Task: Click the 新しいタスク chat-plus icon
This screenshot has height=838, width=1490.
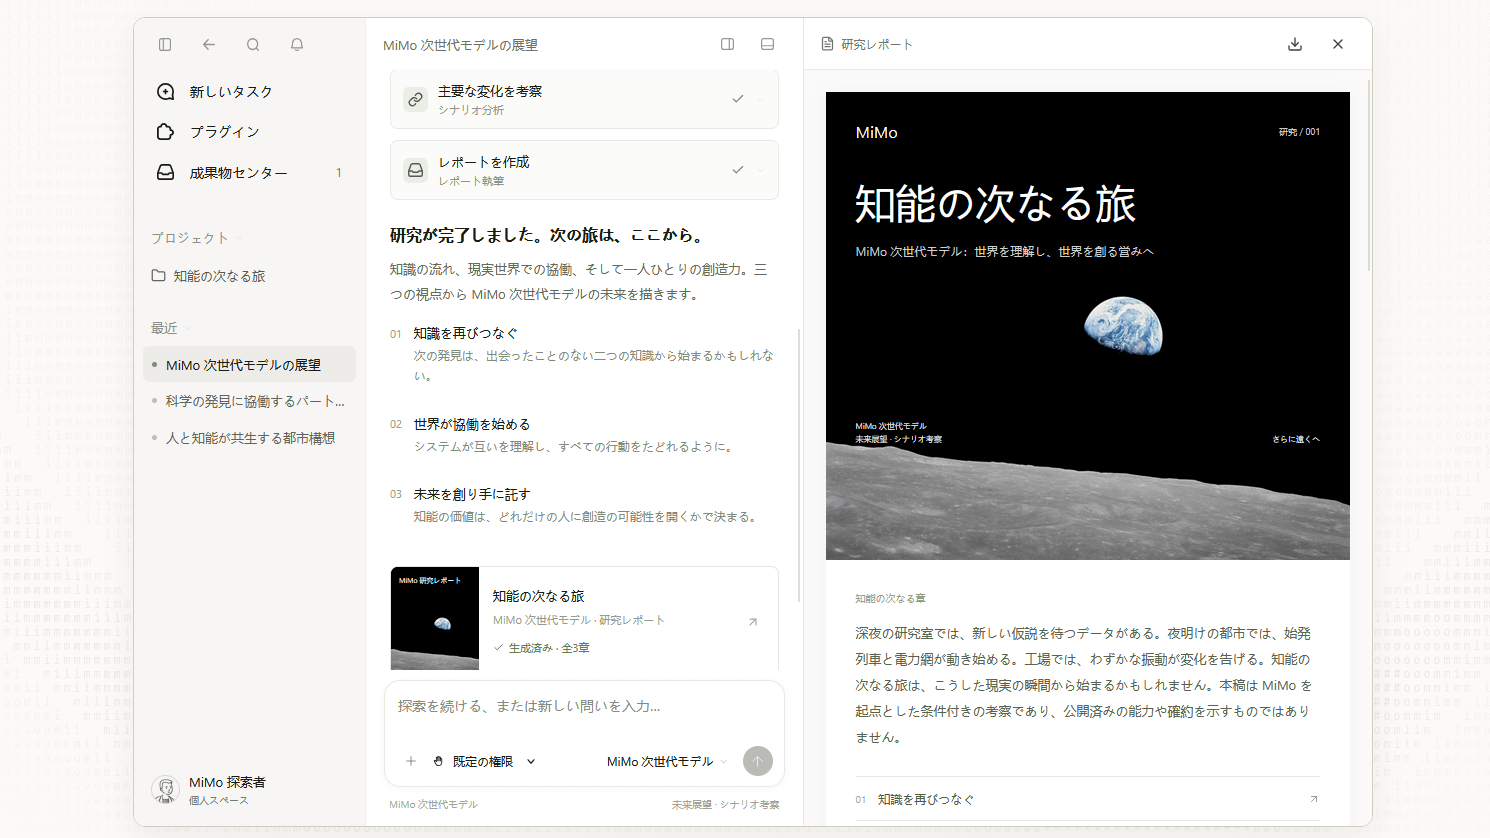Action: coord(166,92)
